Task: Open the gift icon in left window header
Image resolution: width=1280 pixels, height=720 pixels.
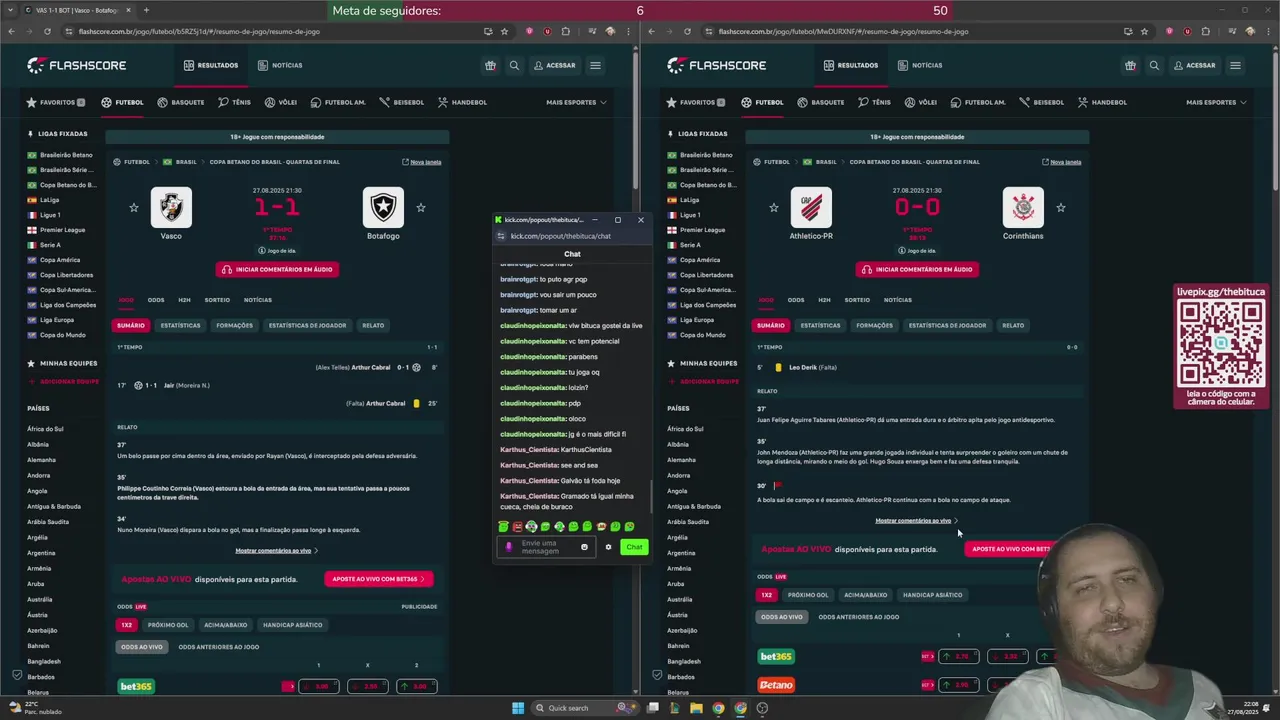Action: (490, 65)
